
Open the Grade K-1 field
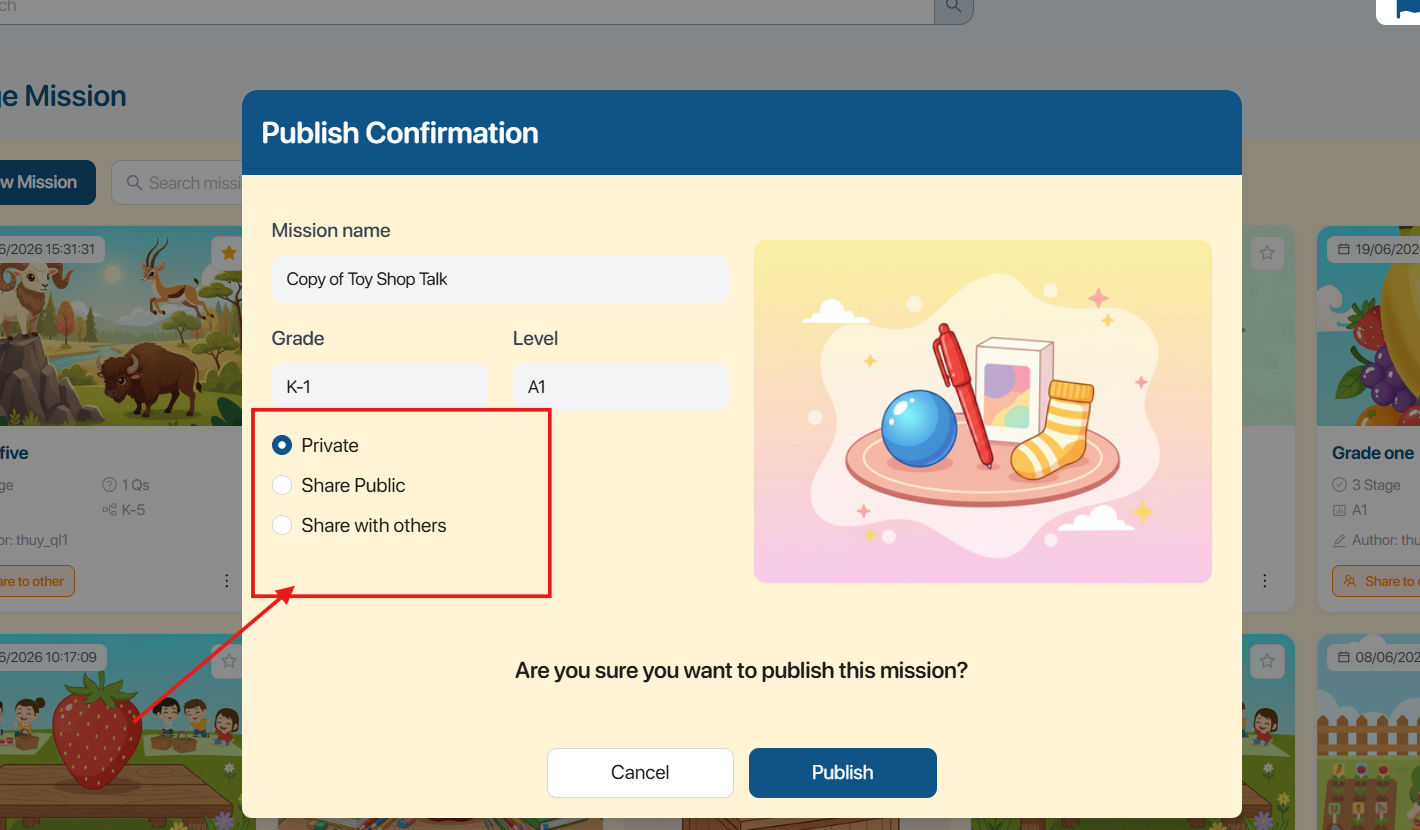click(379, 387)
